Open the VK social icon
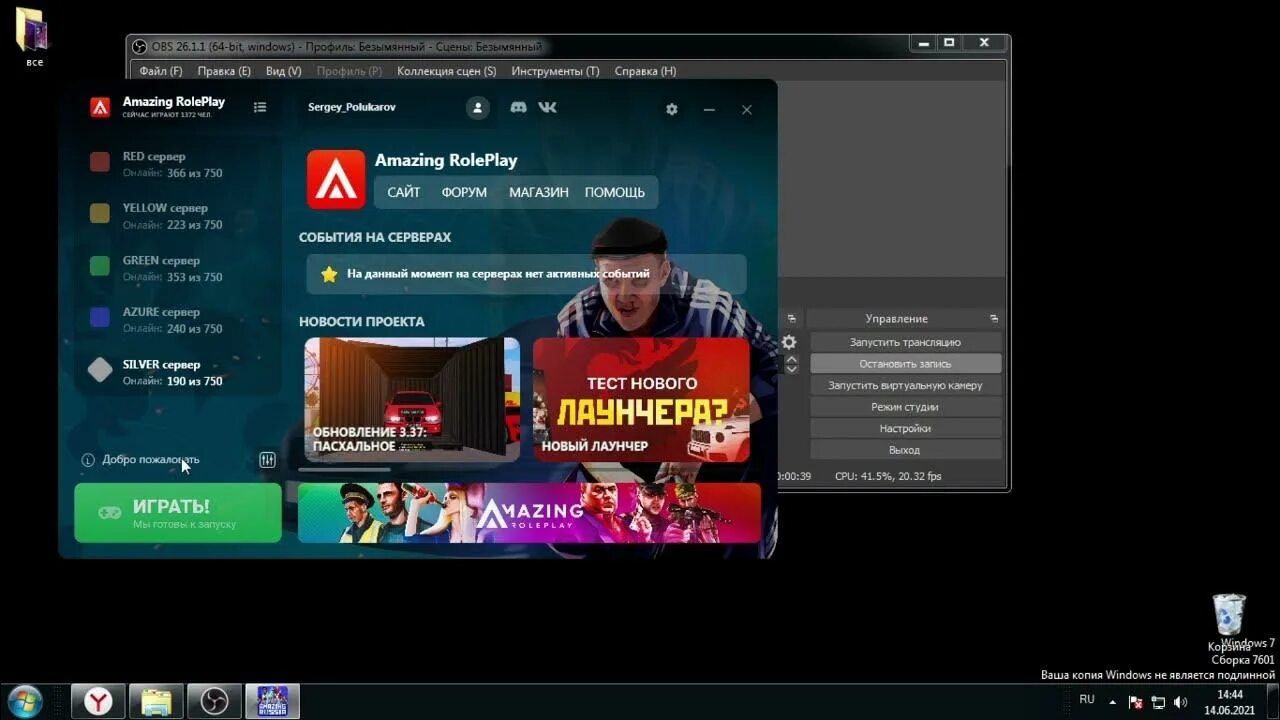1280x720 pixels. tap(548, 107)
